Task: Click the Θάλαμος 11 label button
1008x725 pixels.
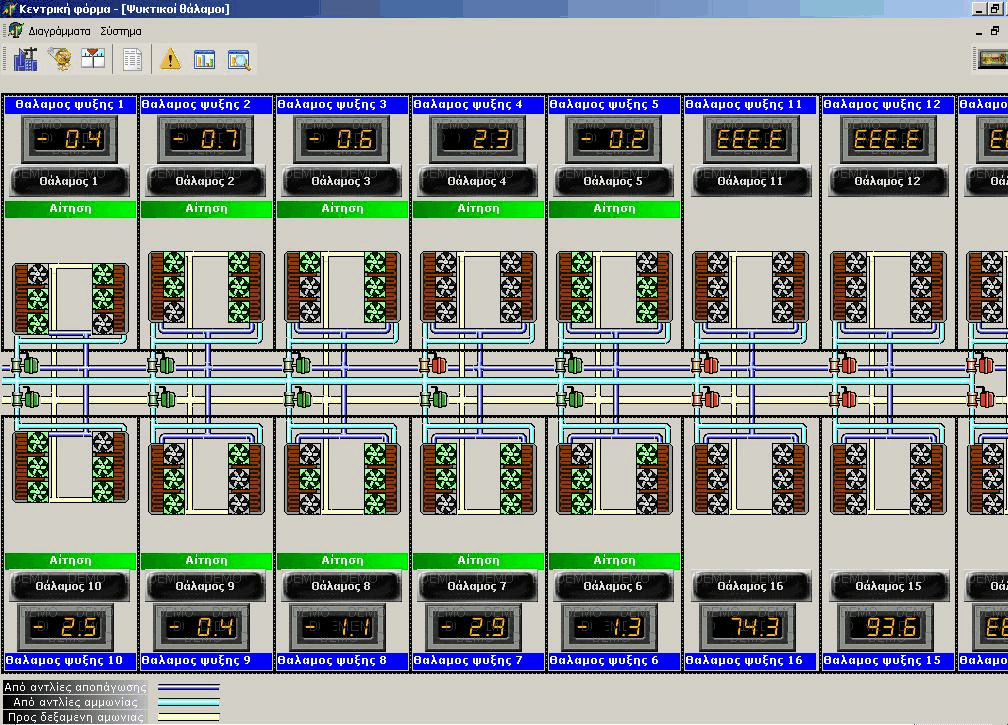Action: tap(750, 182)
